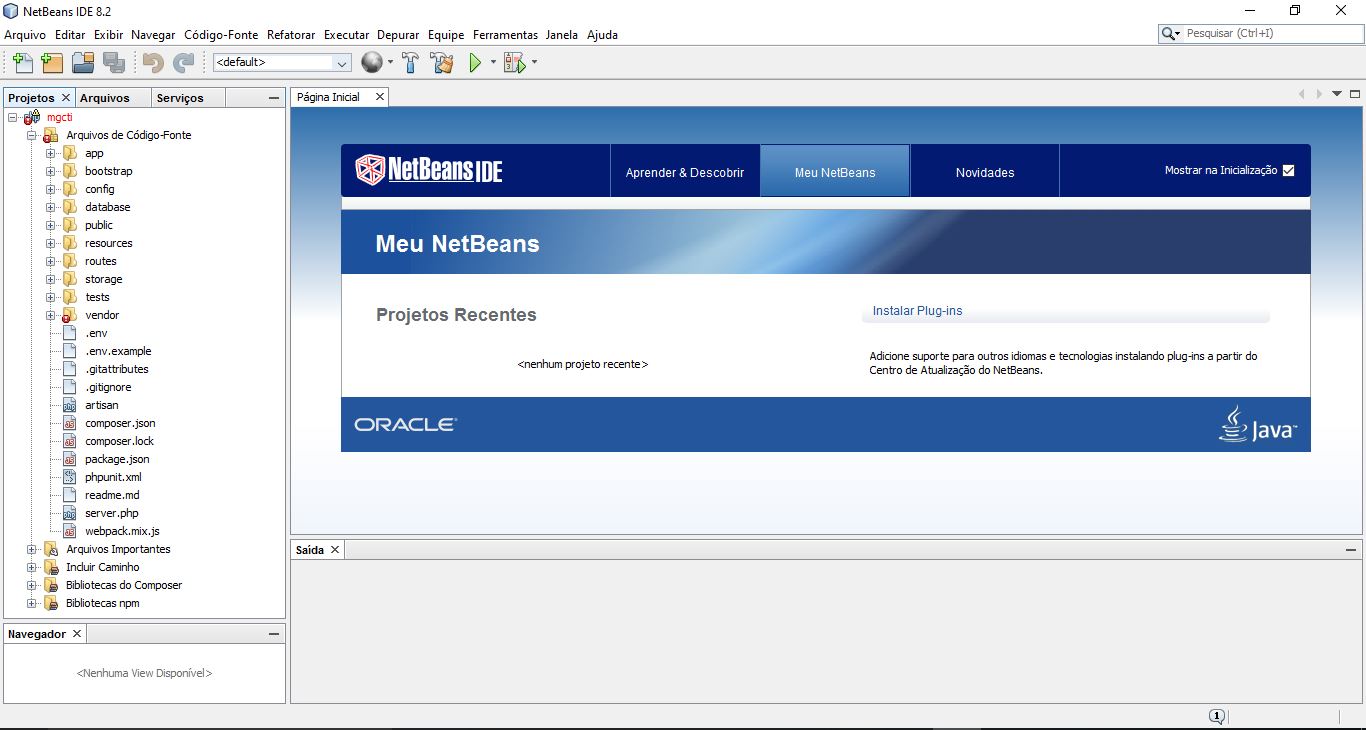Viewport: 1366px width, 730px height.
Task: Open the Ajuda menu
Action: click(x=602, y=34)
